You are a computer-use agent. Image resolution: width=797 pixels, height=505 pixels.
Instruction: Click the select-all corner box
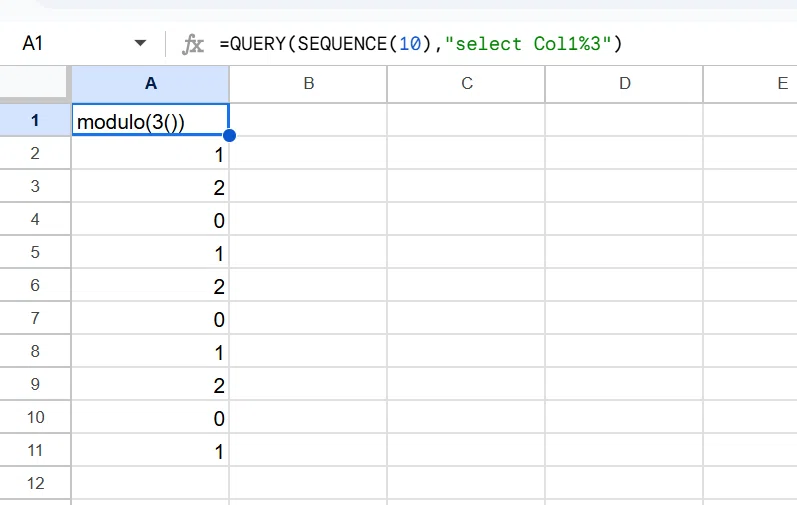[x=34, y=83]
